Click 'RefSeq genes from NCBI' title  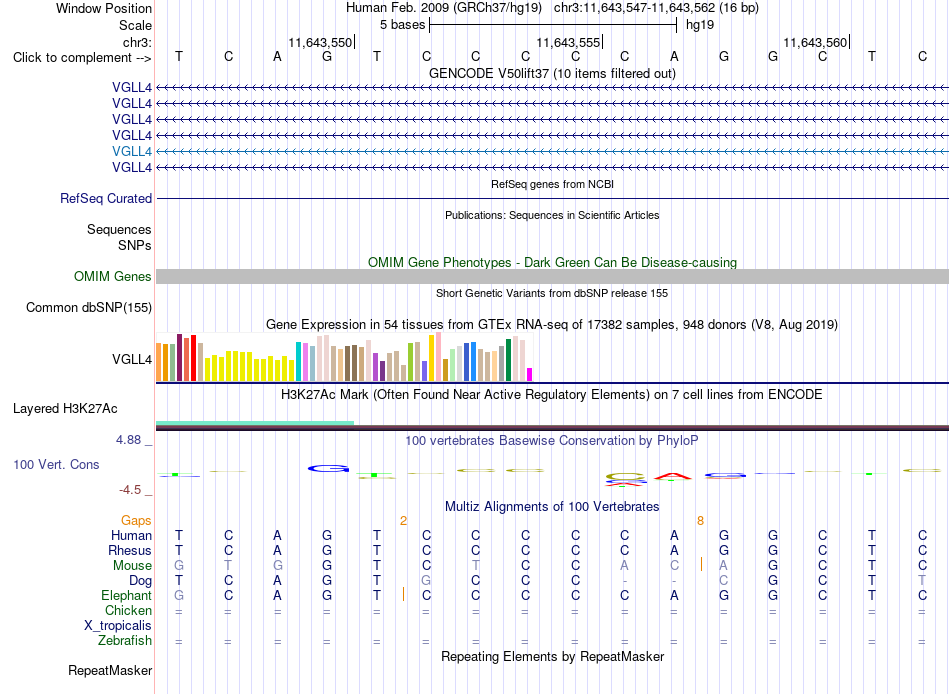552,184
